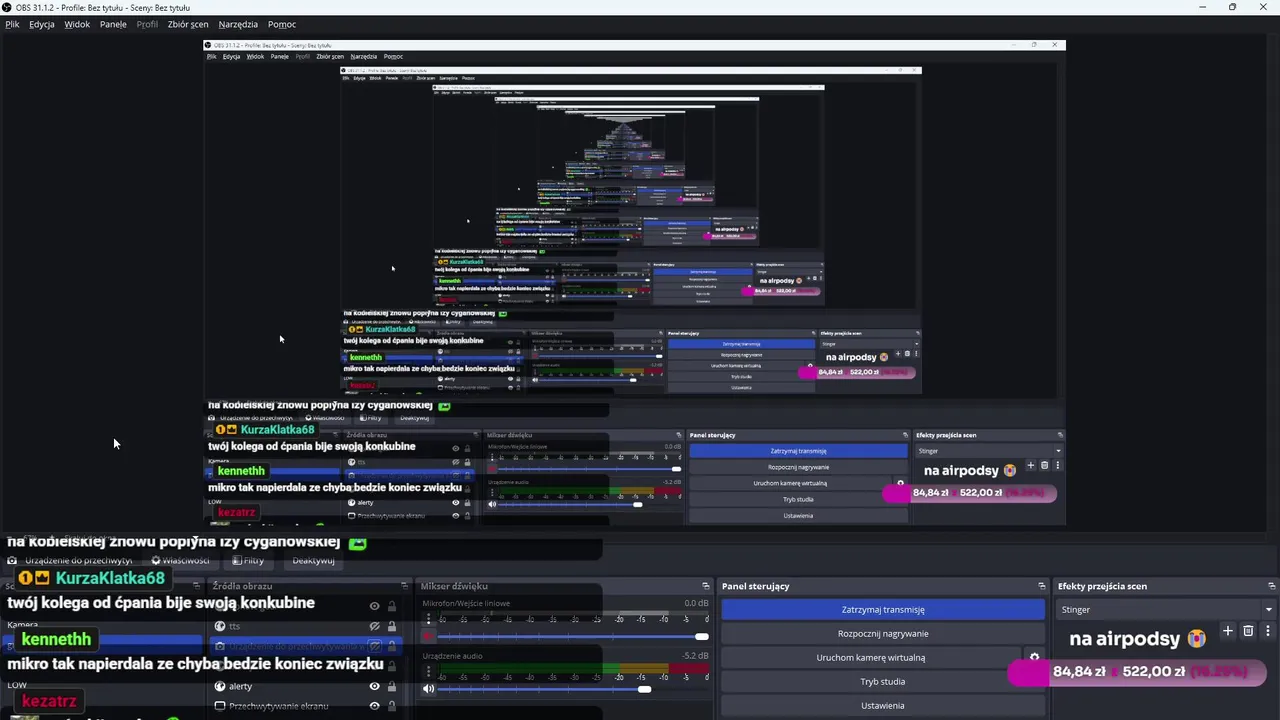This screenshot has width=1280, height=720.
Task: Adjust the Urządzenie audio volume slider
Action: click(x=573, y=689)
